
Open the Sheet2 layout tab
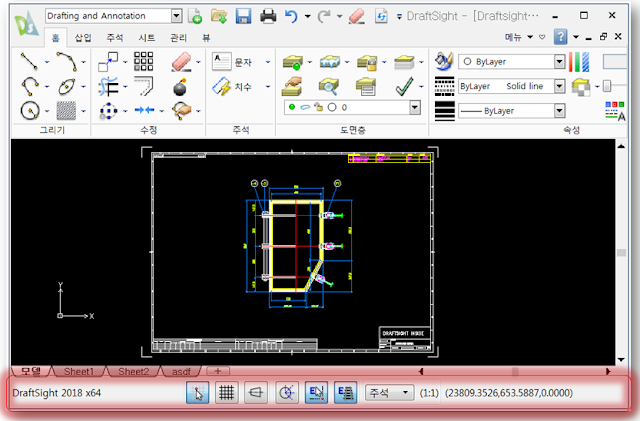pyautogui.click(x=133, y=372)
